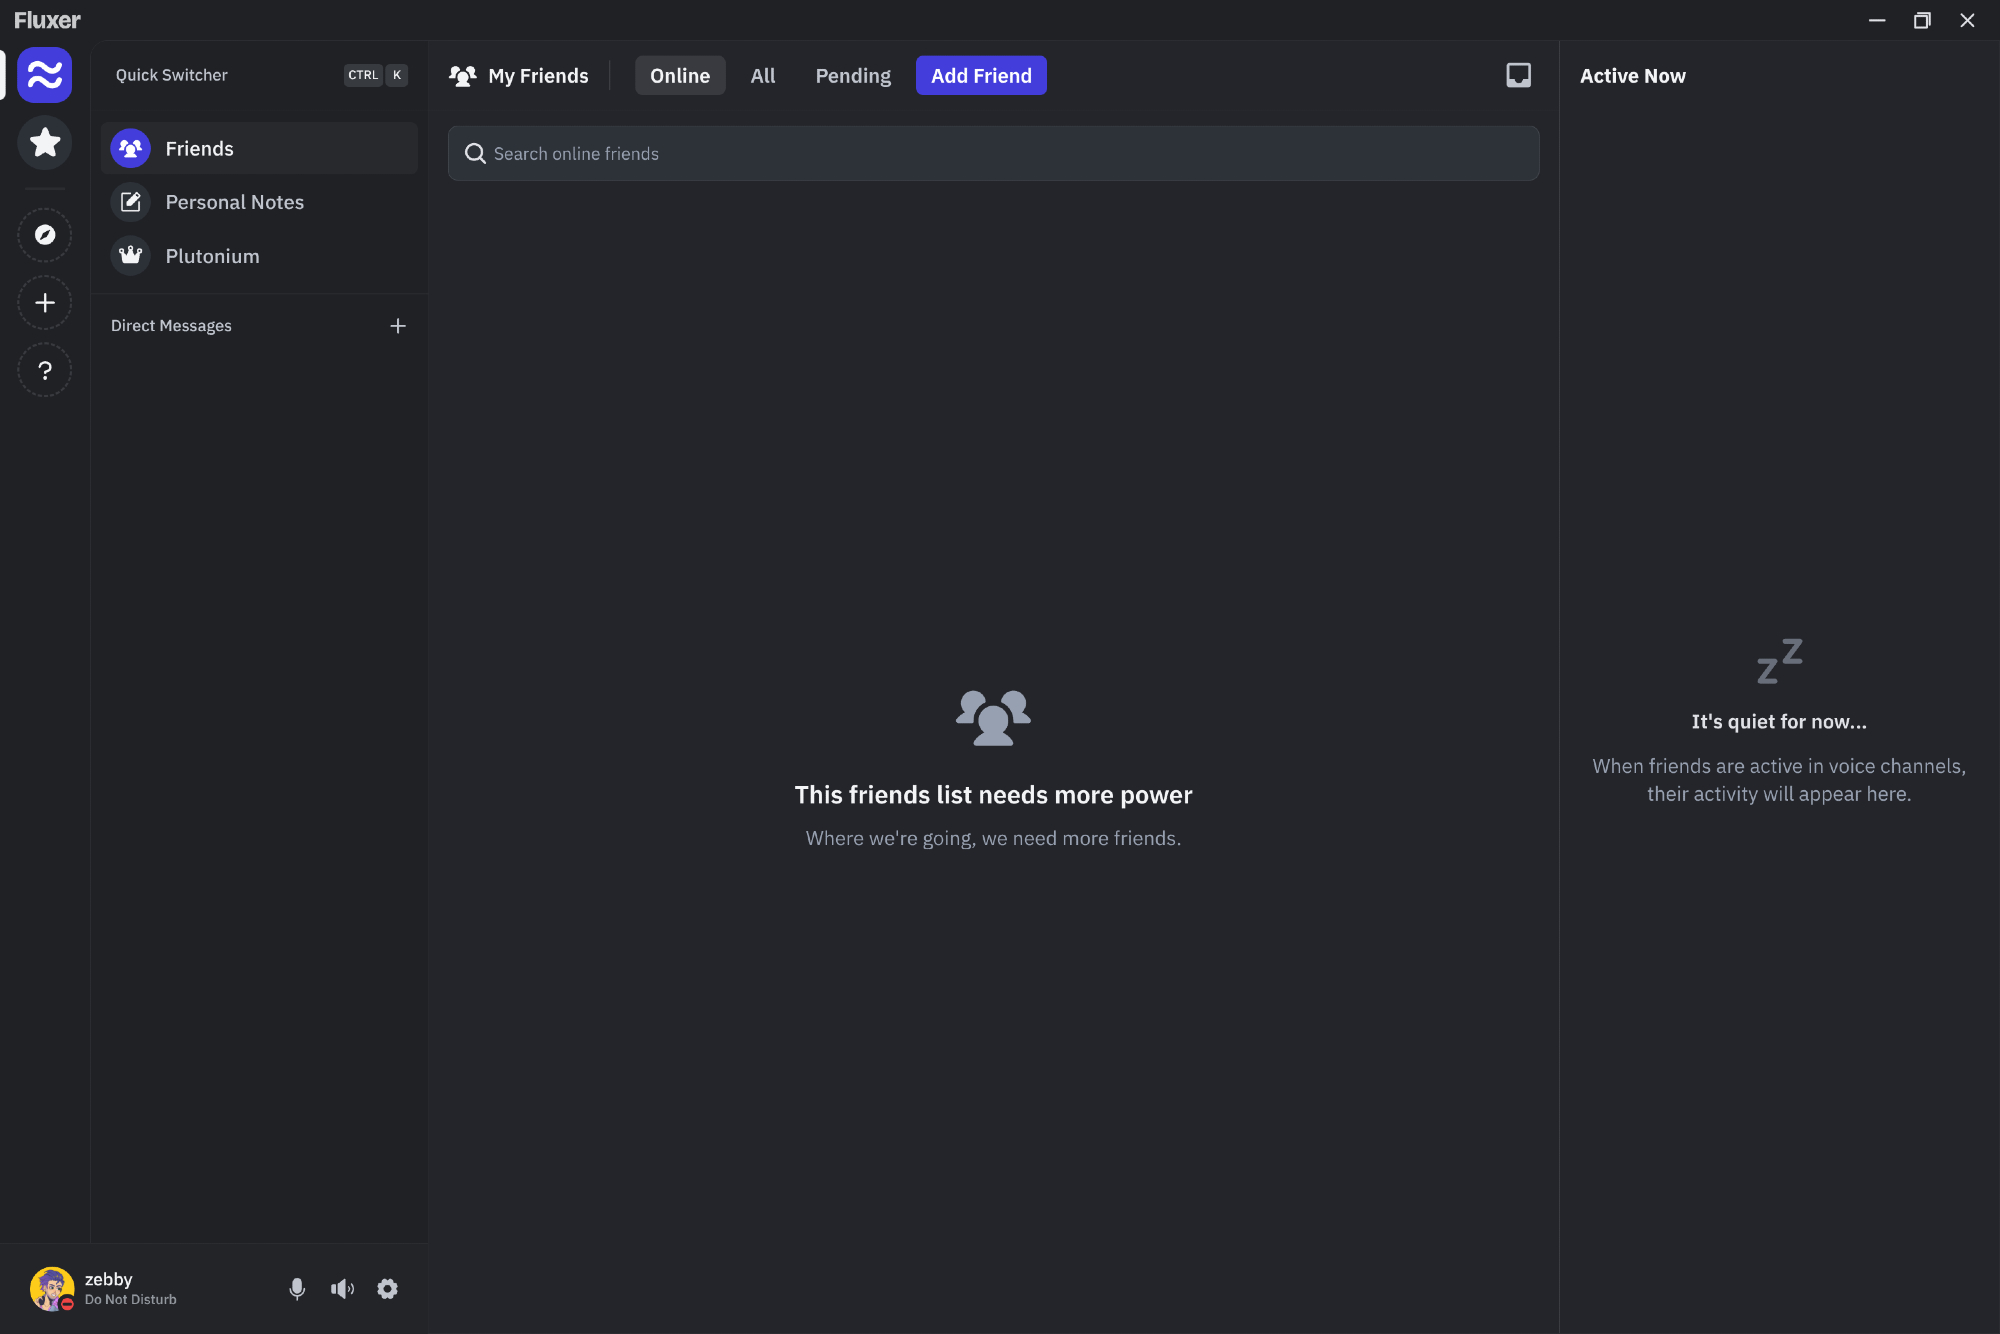Image resolution: width=2000 pixels, height=1334 pixels.
Task: Open zebby status avatar menu
Action: (52, 1289)
